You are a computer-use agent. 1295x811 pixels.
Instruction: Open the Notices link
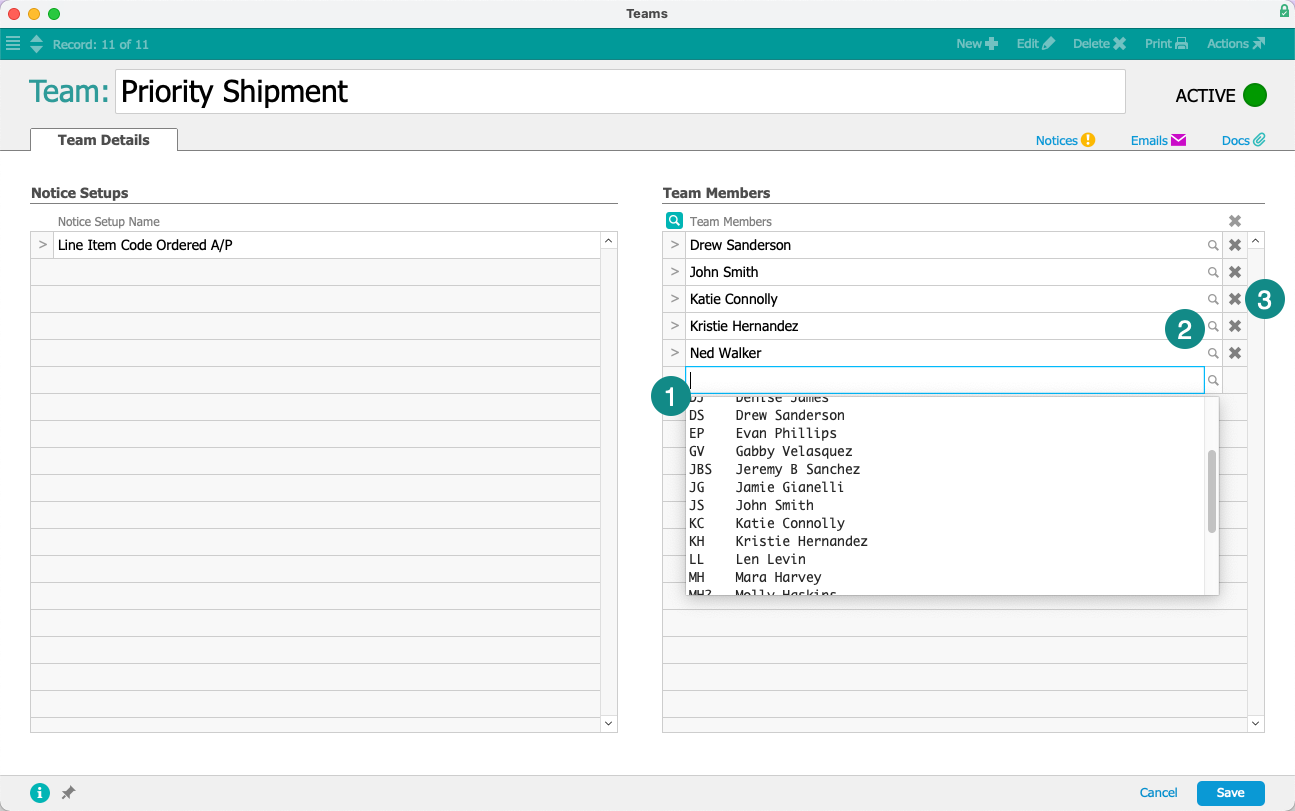1065,140
